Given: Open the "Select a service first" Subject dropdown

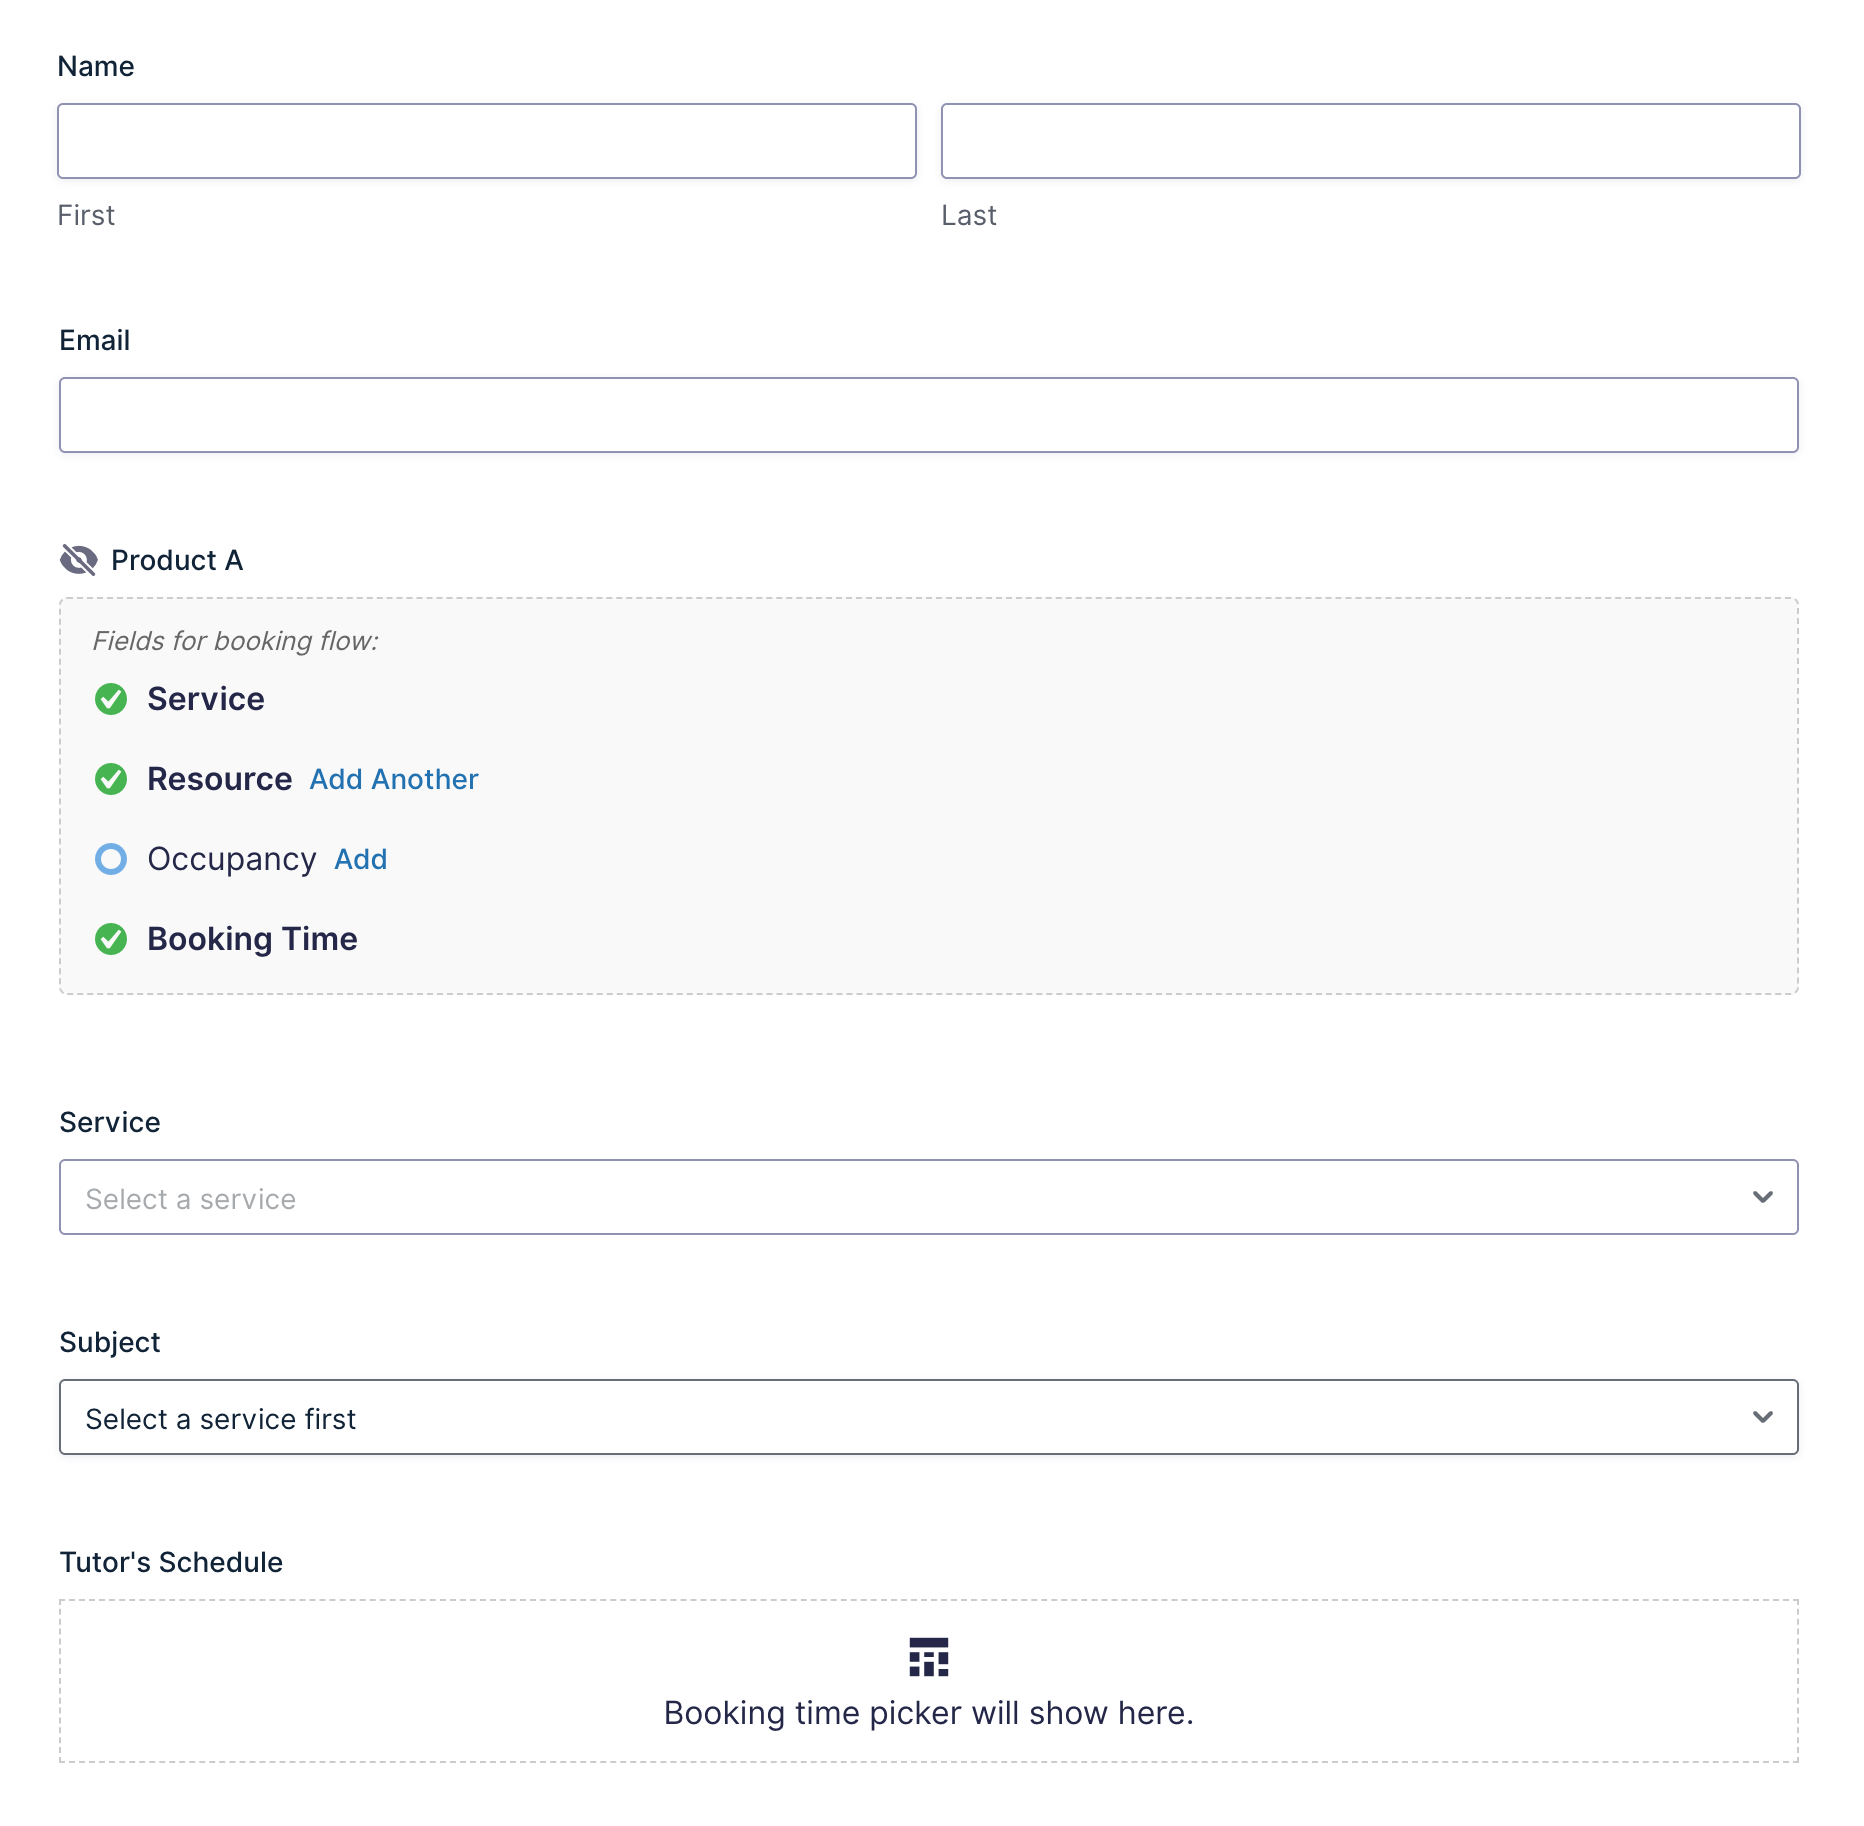Looking at the screenshot, I should tap(900, 1417).
